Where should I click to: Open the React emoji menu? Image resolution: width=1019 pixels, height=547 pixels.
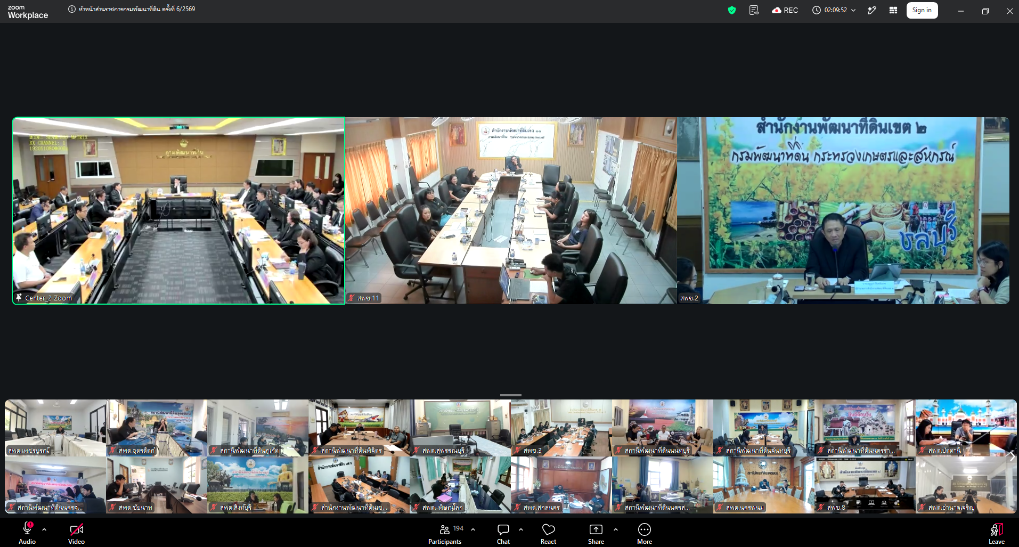(548, 534)
